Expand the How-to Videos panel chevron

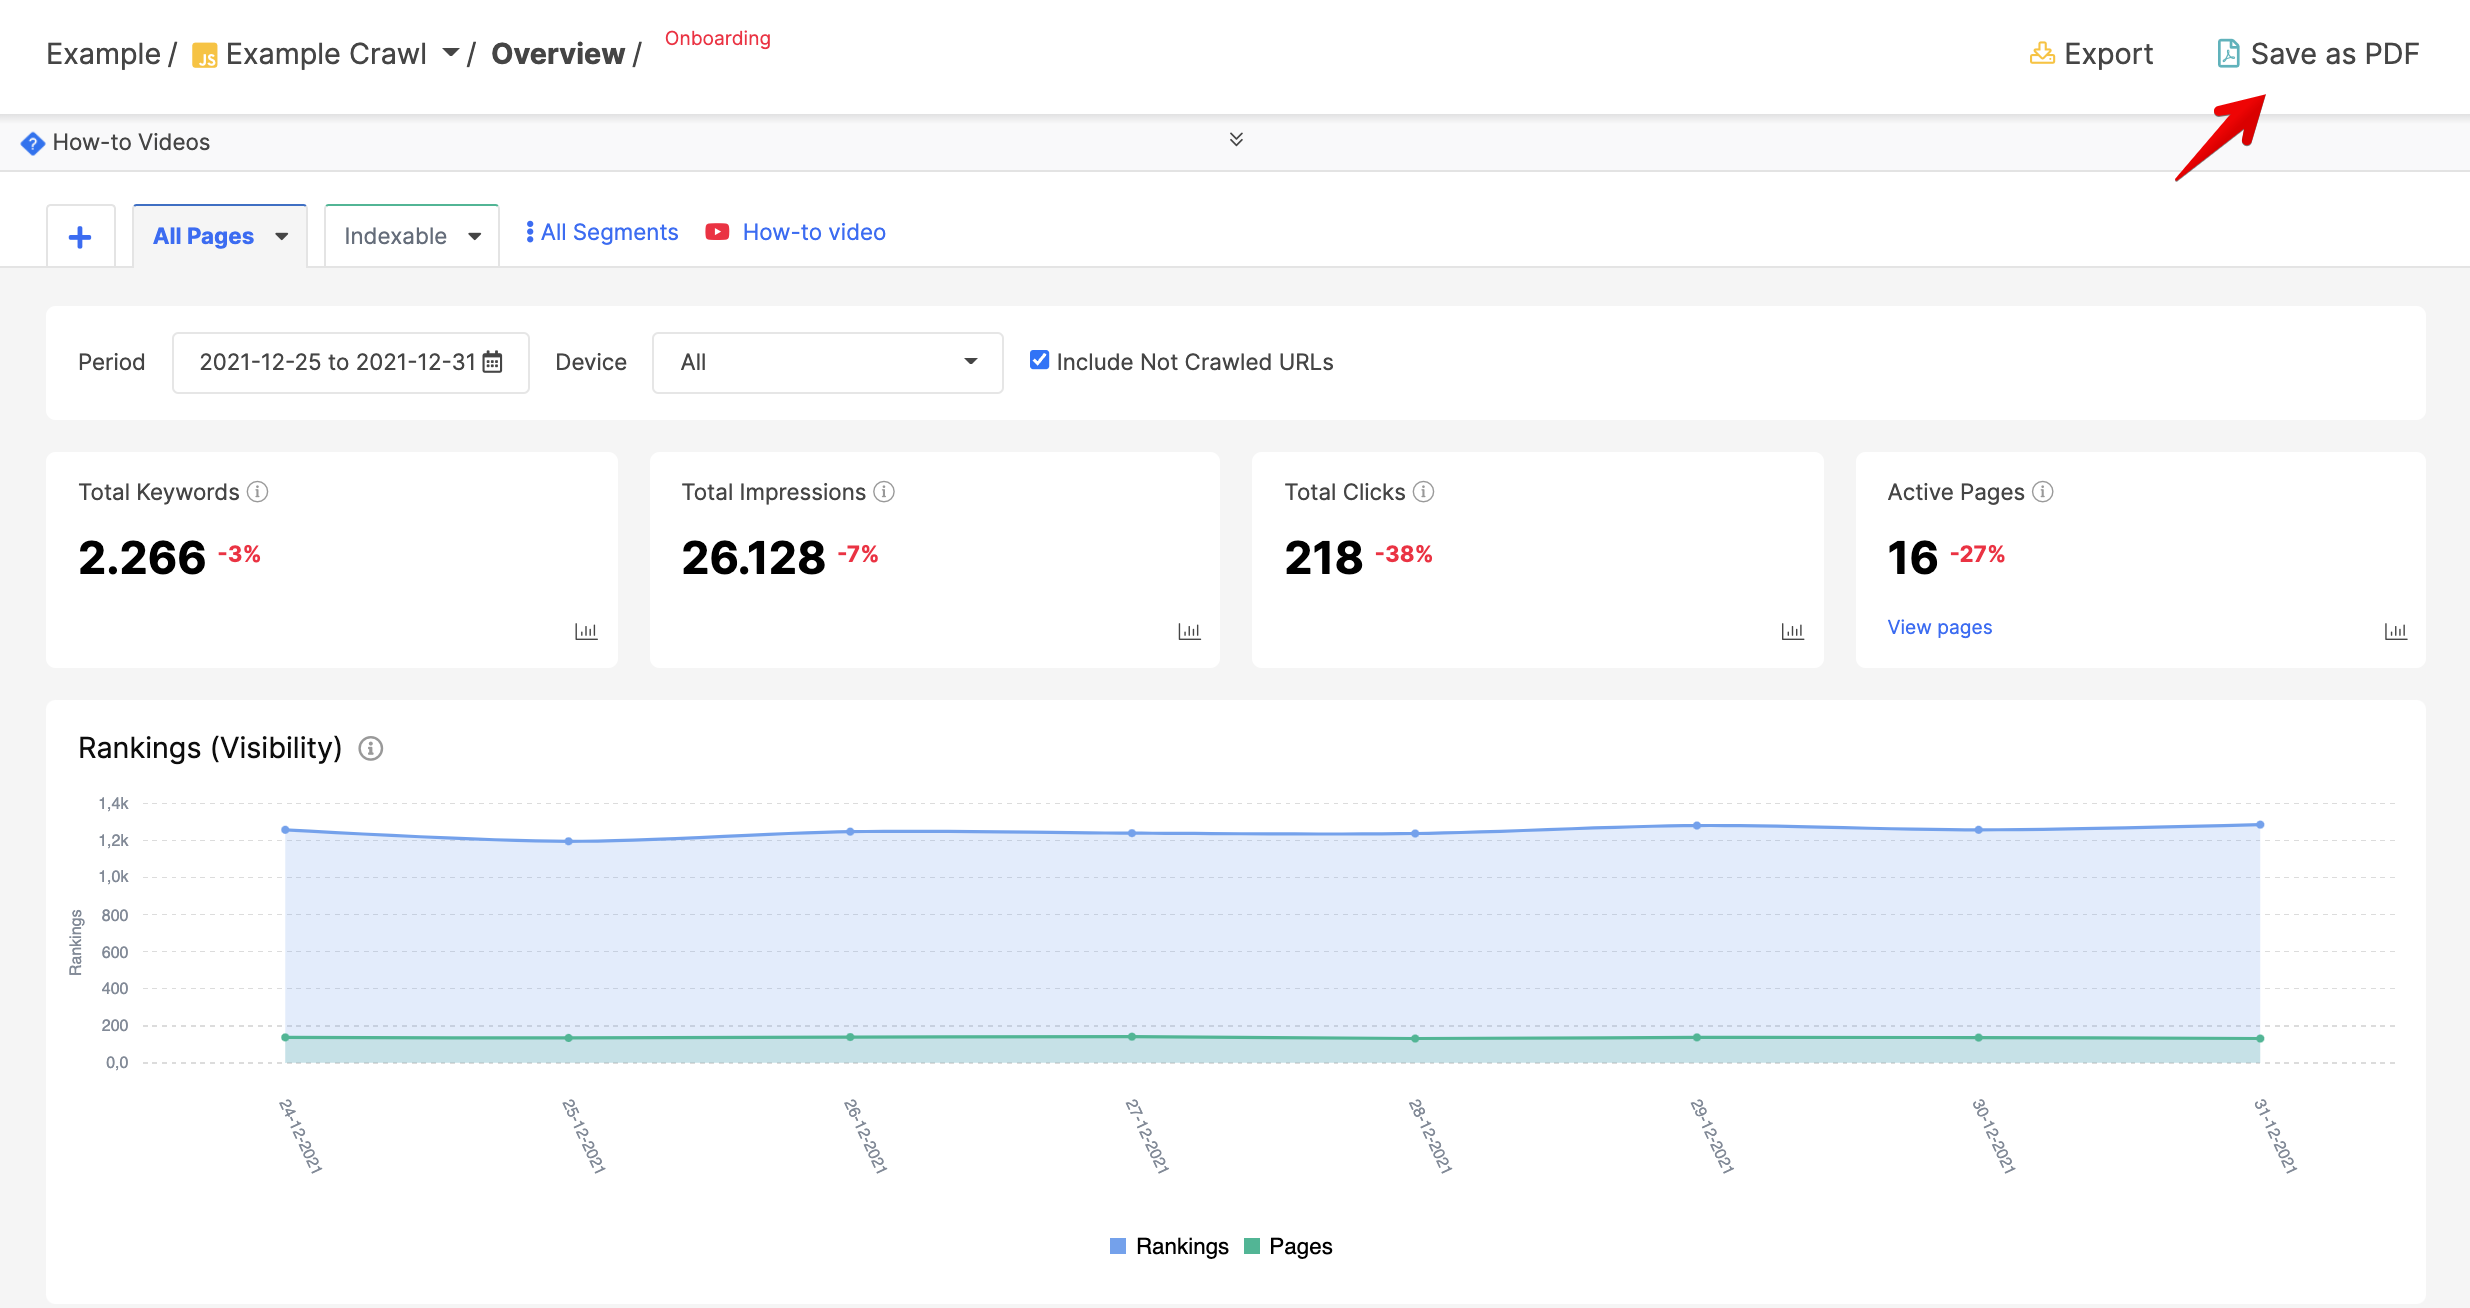click(x=1236, y=139)
